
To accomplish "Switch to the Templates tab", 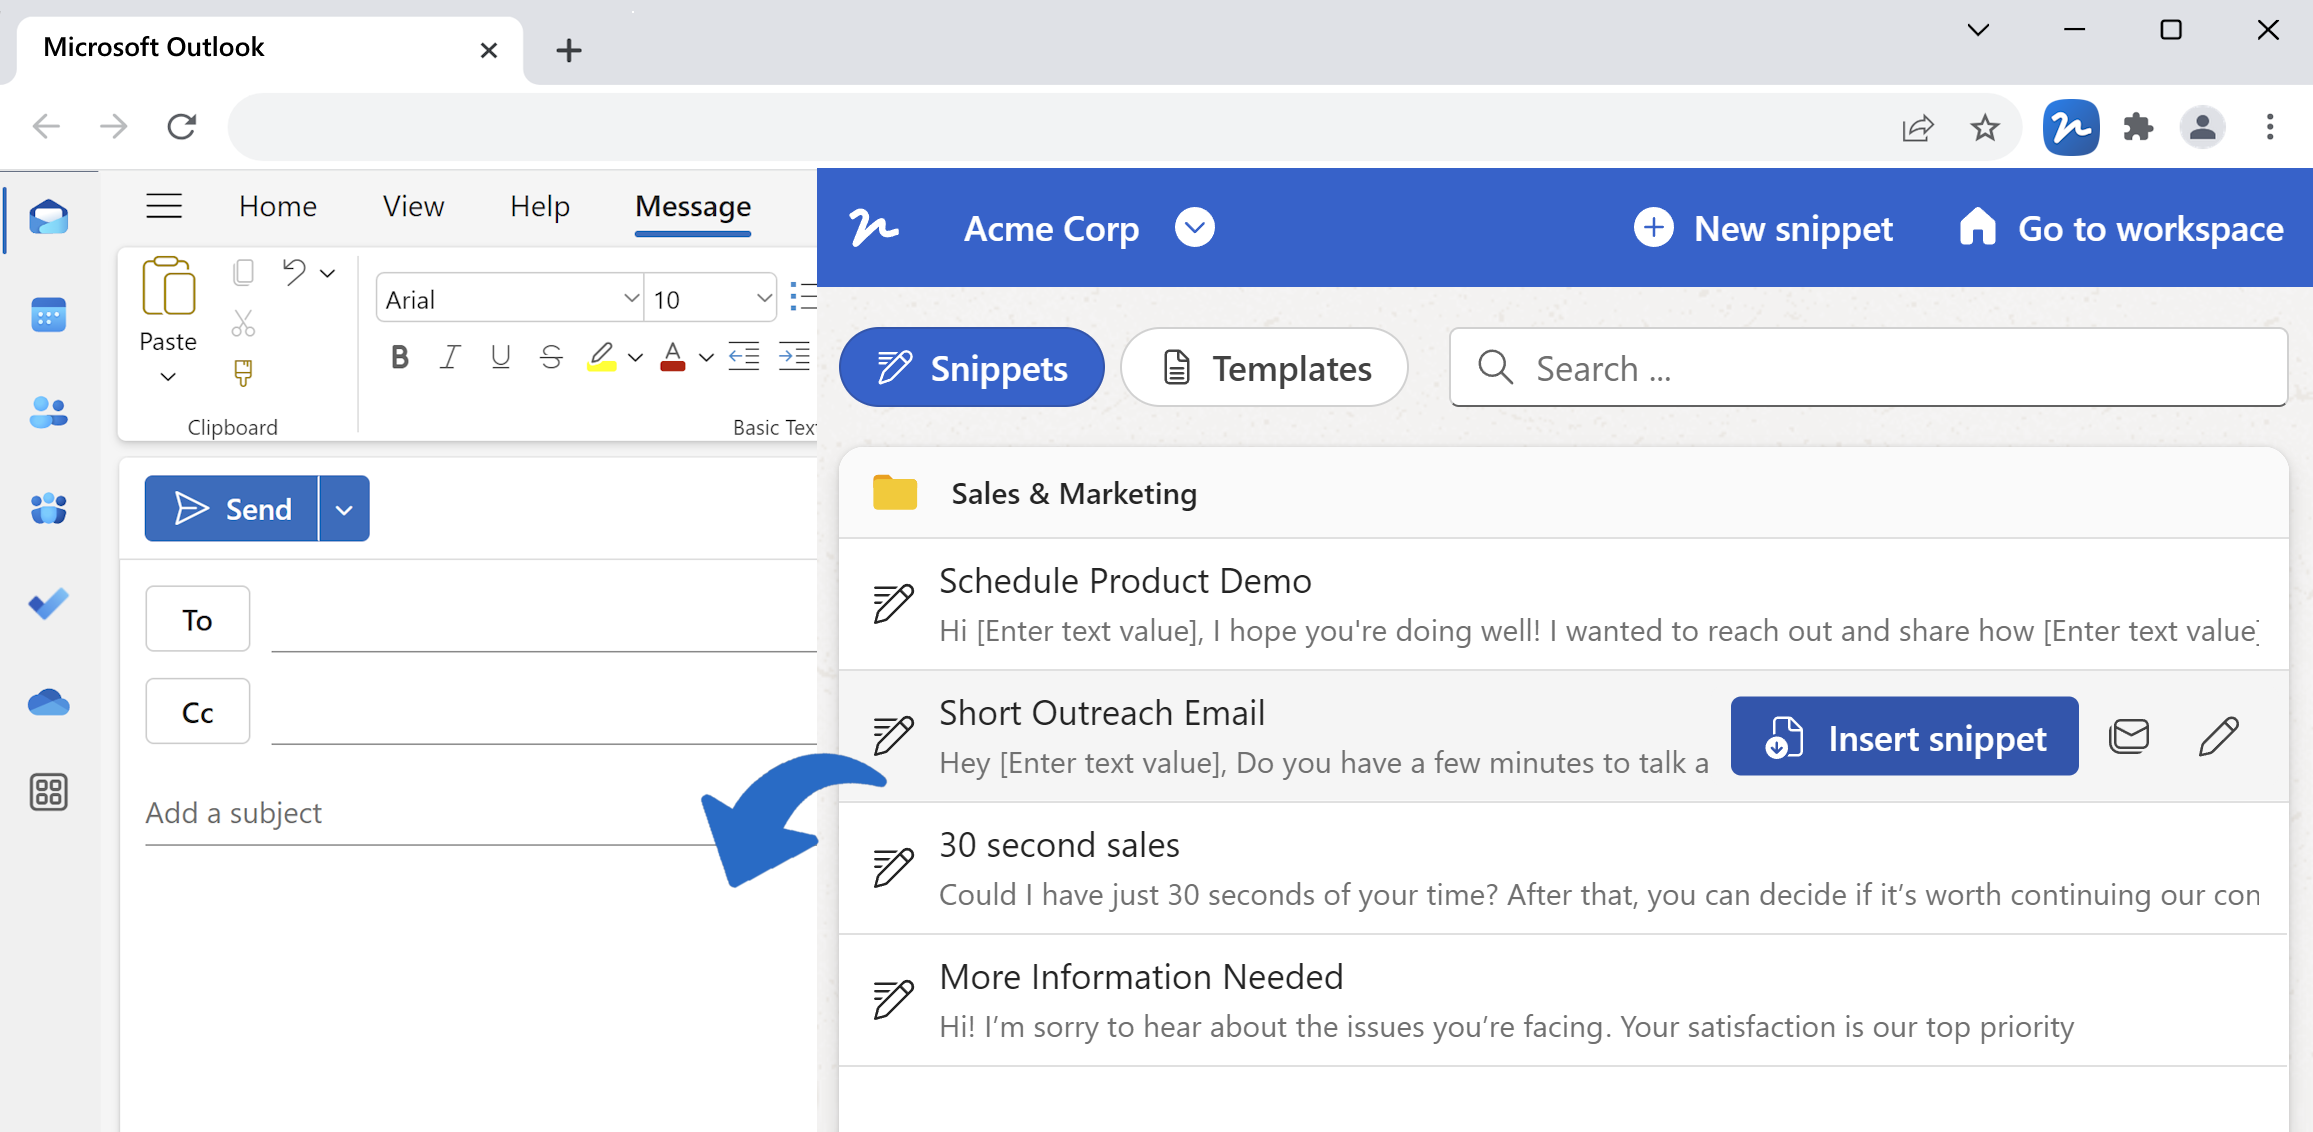I will (1265, 367).
